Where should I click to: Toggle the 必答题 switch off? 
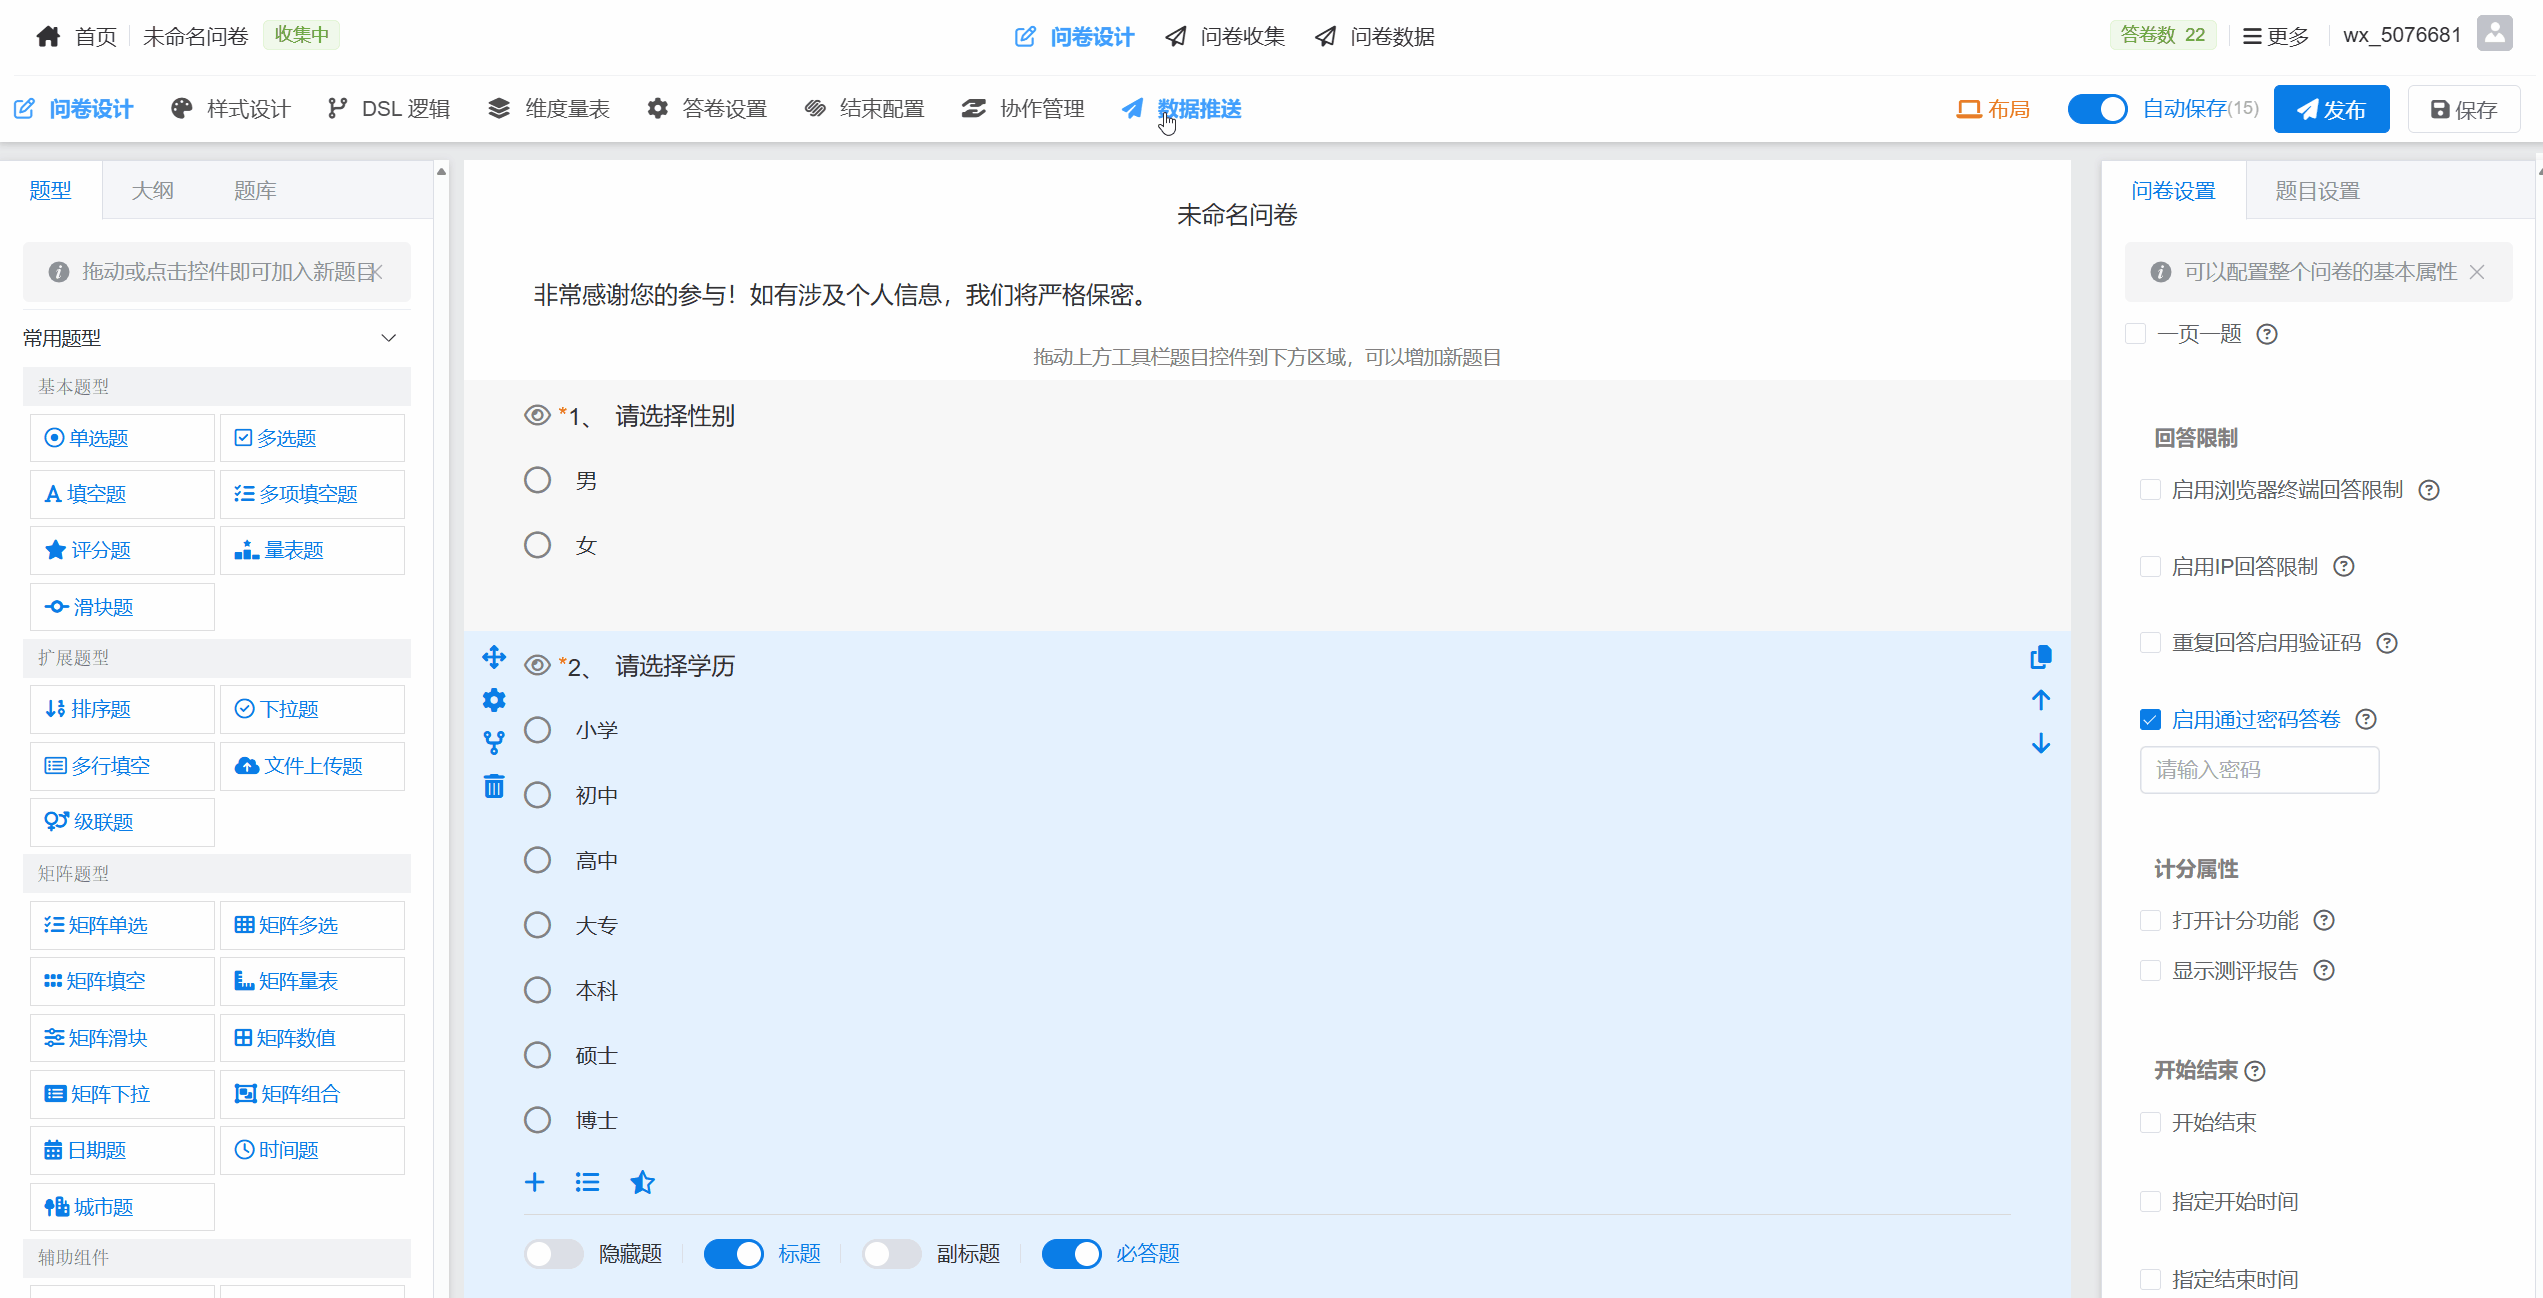(x=1071, y=1254)
